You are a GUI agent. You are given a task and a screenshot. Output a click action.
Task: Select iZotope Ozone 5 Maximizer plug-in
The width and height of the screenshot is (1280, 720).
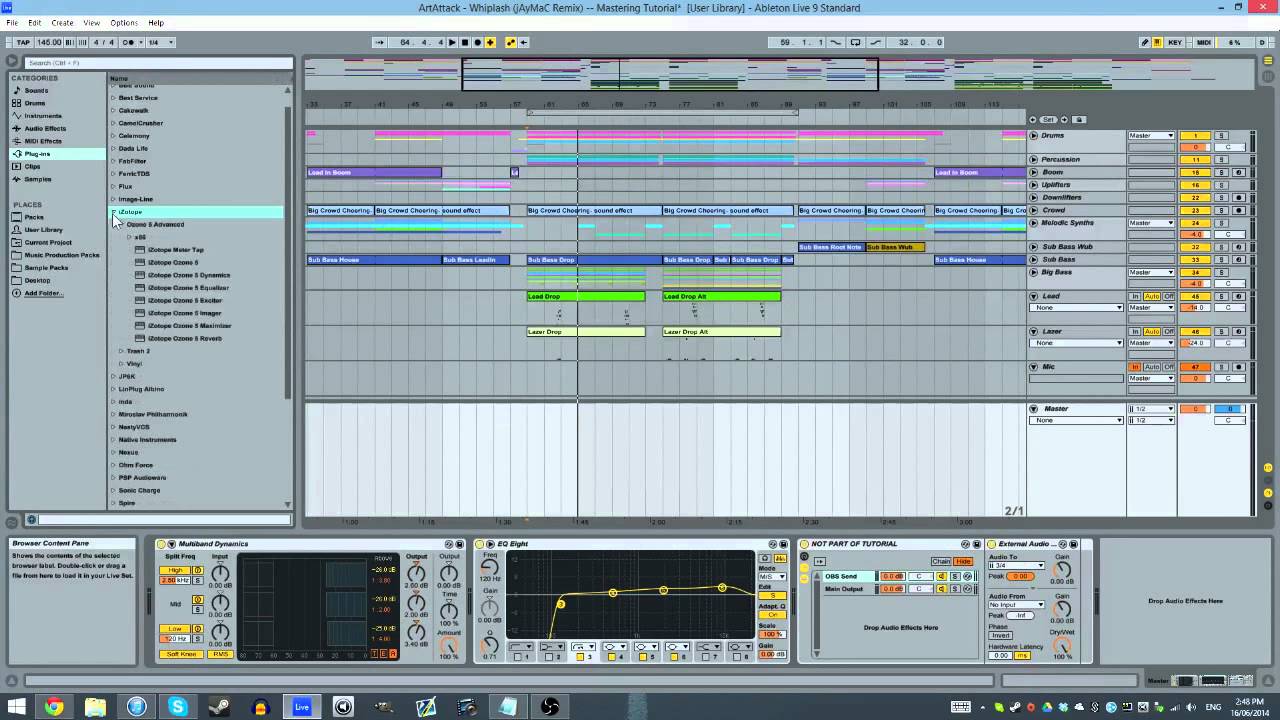coord(189,326)
